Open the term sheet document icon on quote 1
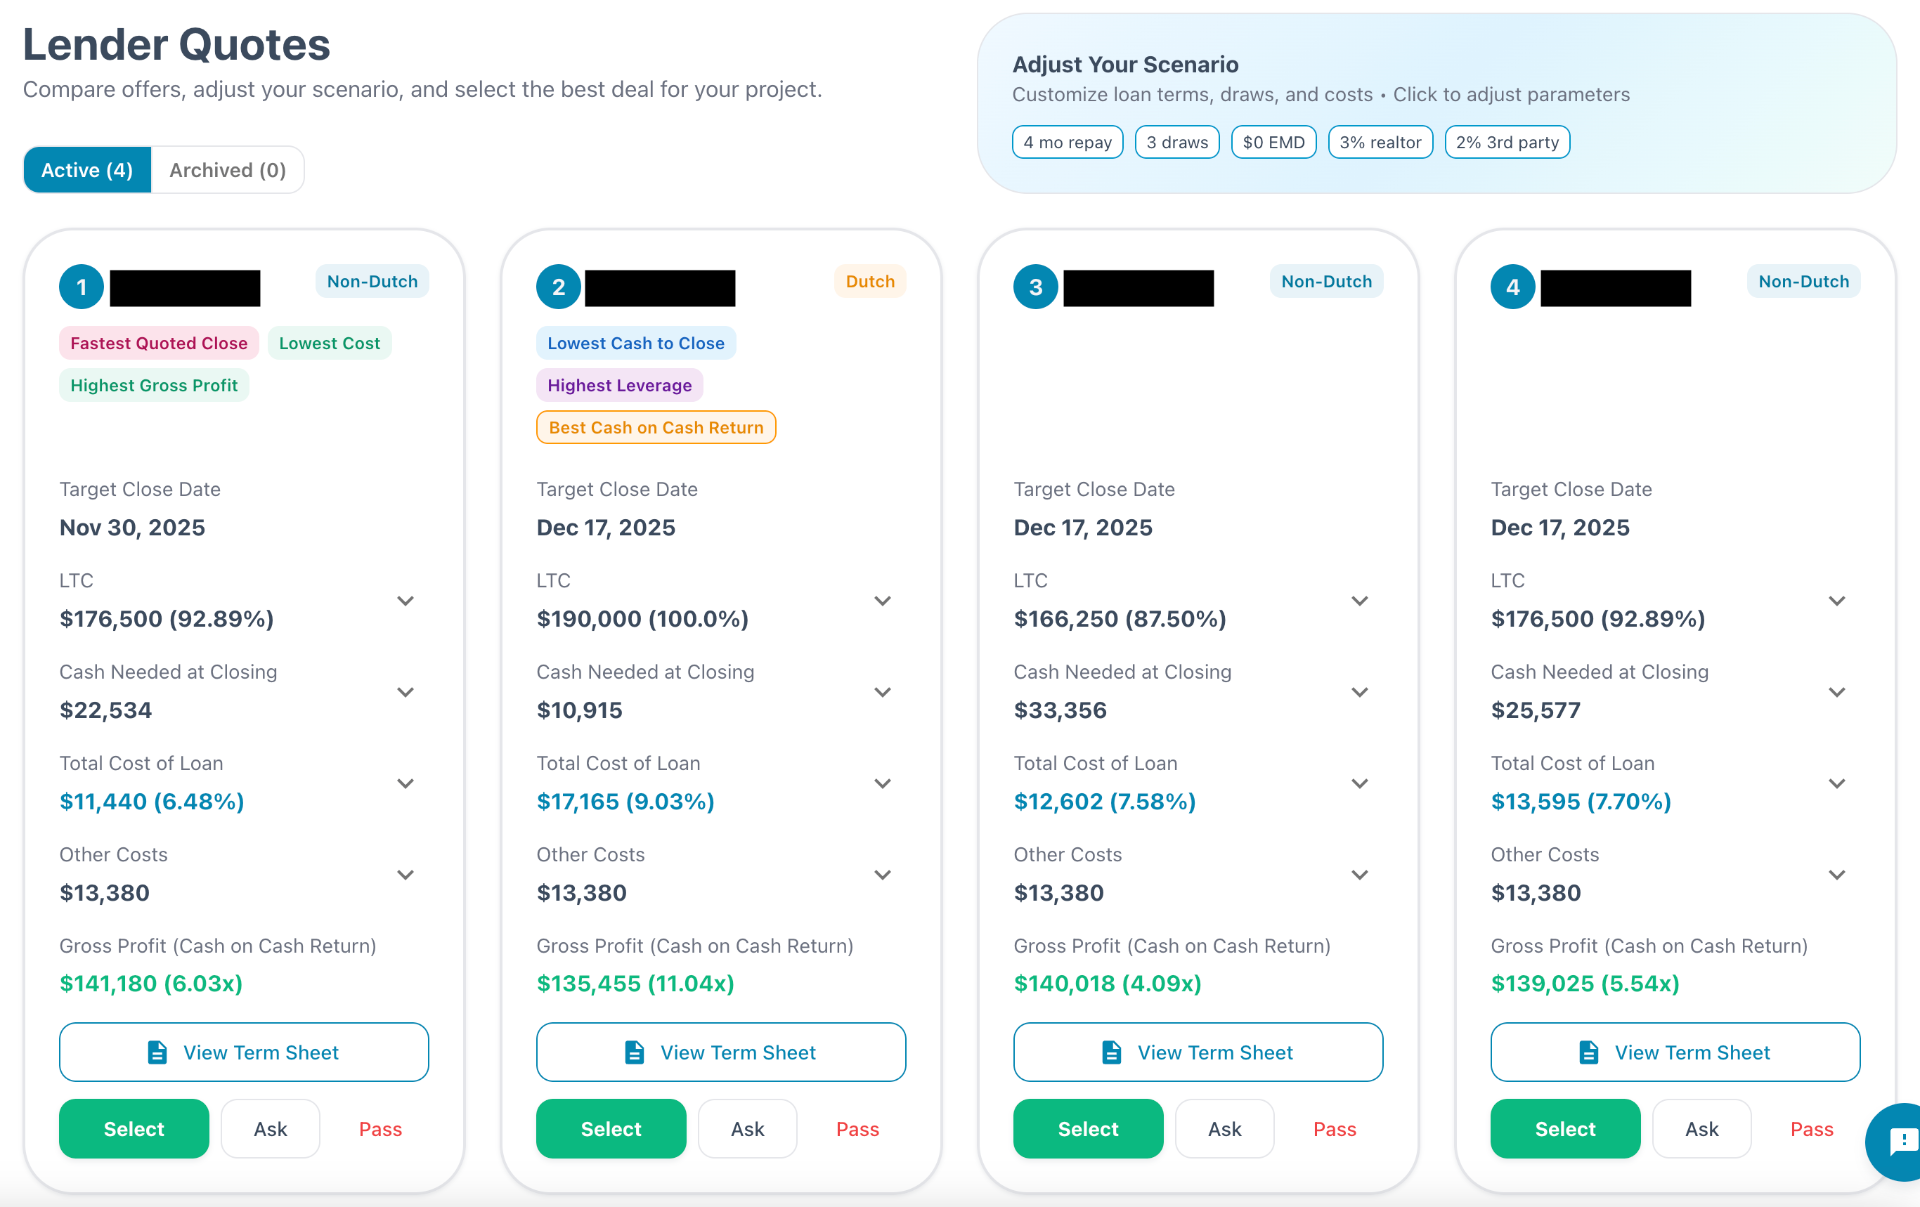Screen dimensions: 1920x1207 click(x=156, y=1052)
